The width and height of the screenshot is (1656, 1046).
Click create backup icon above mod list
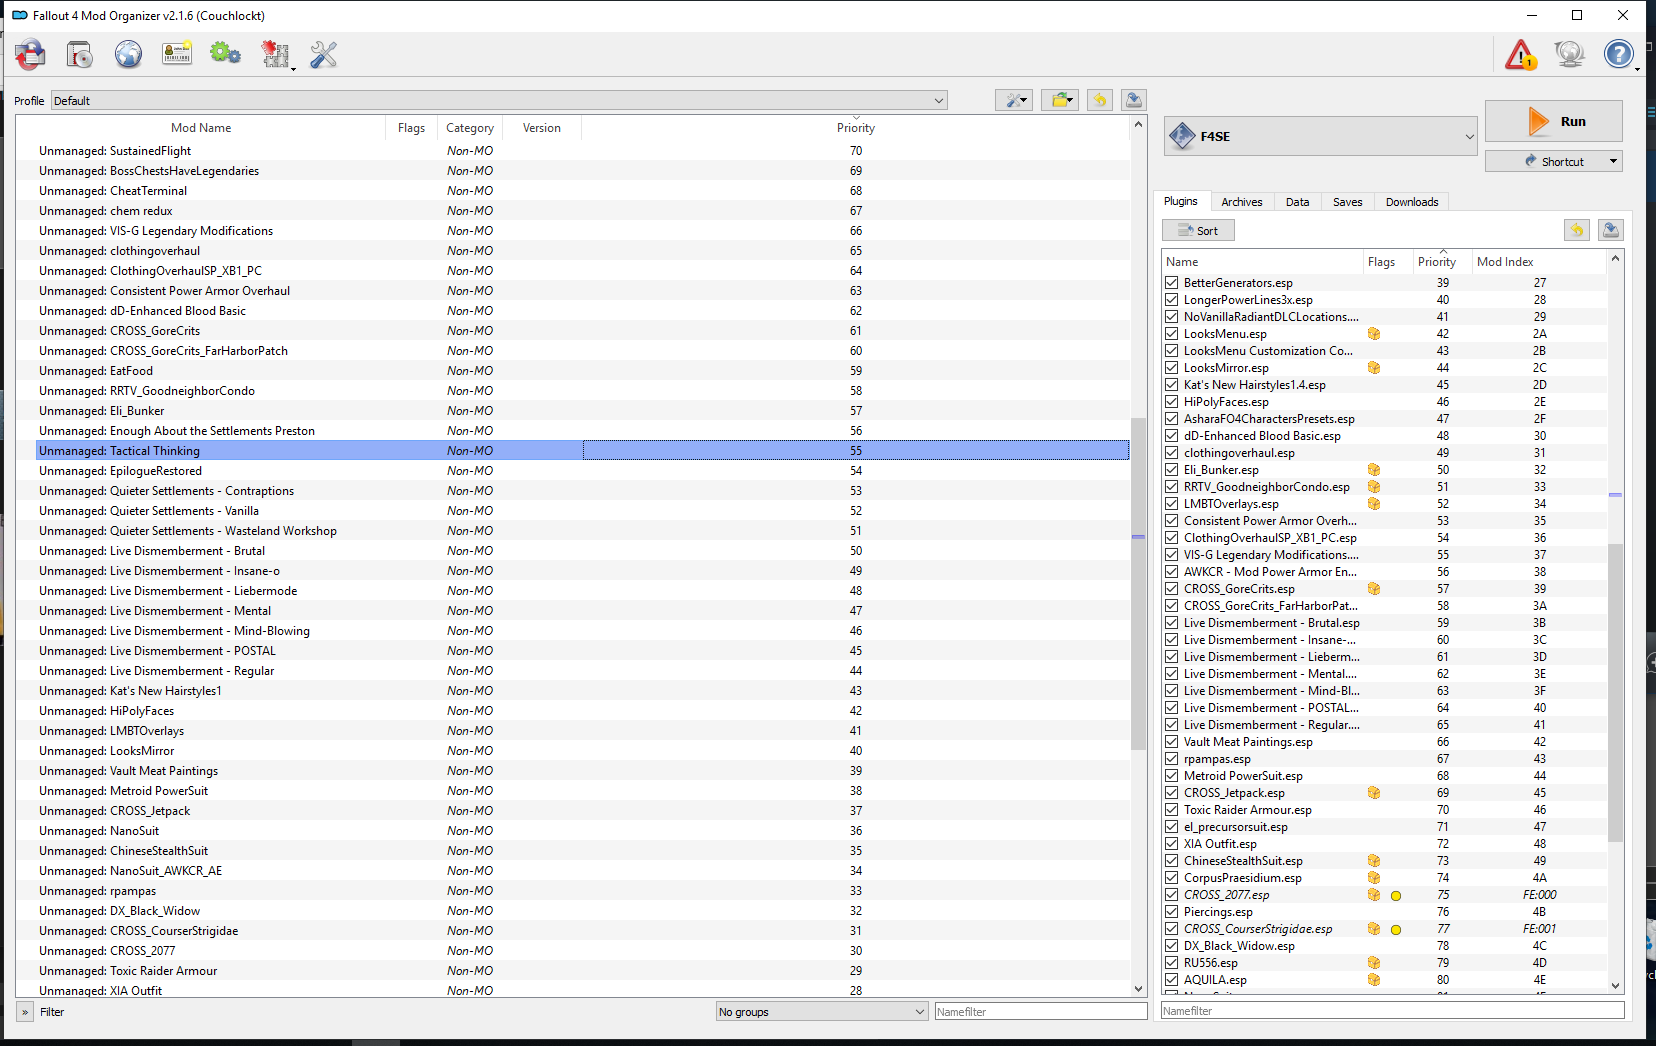point(1133,100)
